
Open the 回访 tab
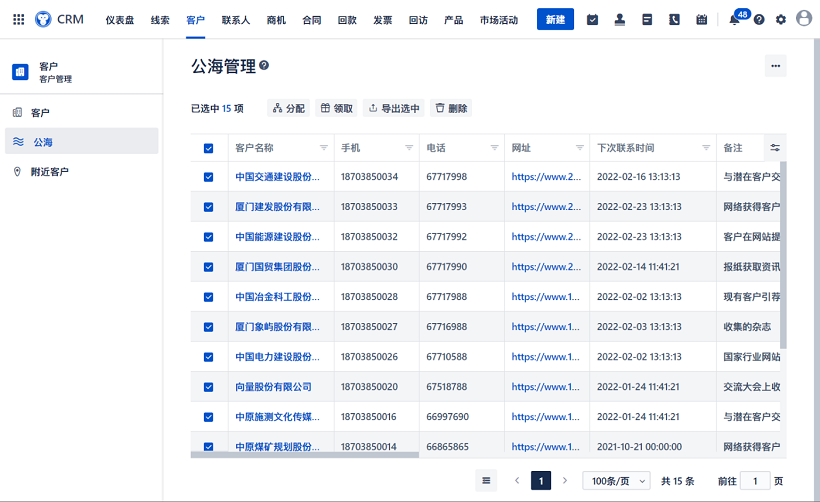pos(418,20)
